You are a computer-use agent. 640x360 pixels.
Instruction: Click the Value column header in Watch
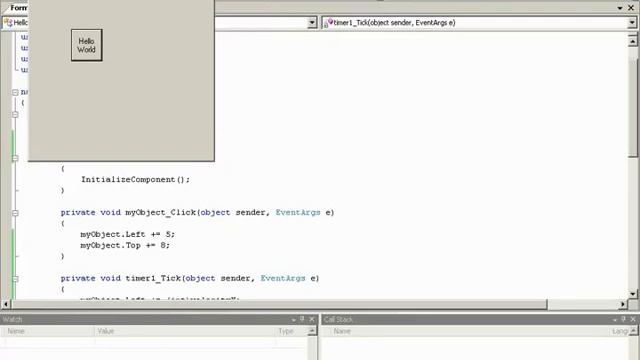[x=185, y=331]
